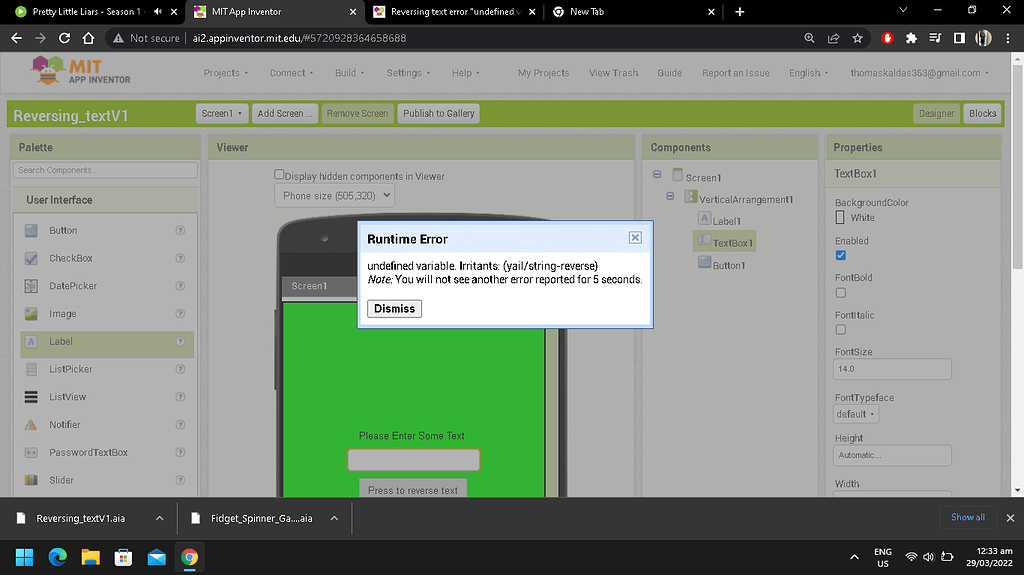
Task: Uncheck the Enabled property checkbox
Action: tap(840, 255)
